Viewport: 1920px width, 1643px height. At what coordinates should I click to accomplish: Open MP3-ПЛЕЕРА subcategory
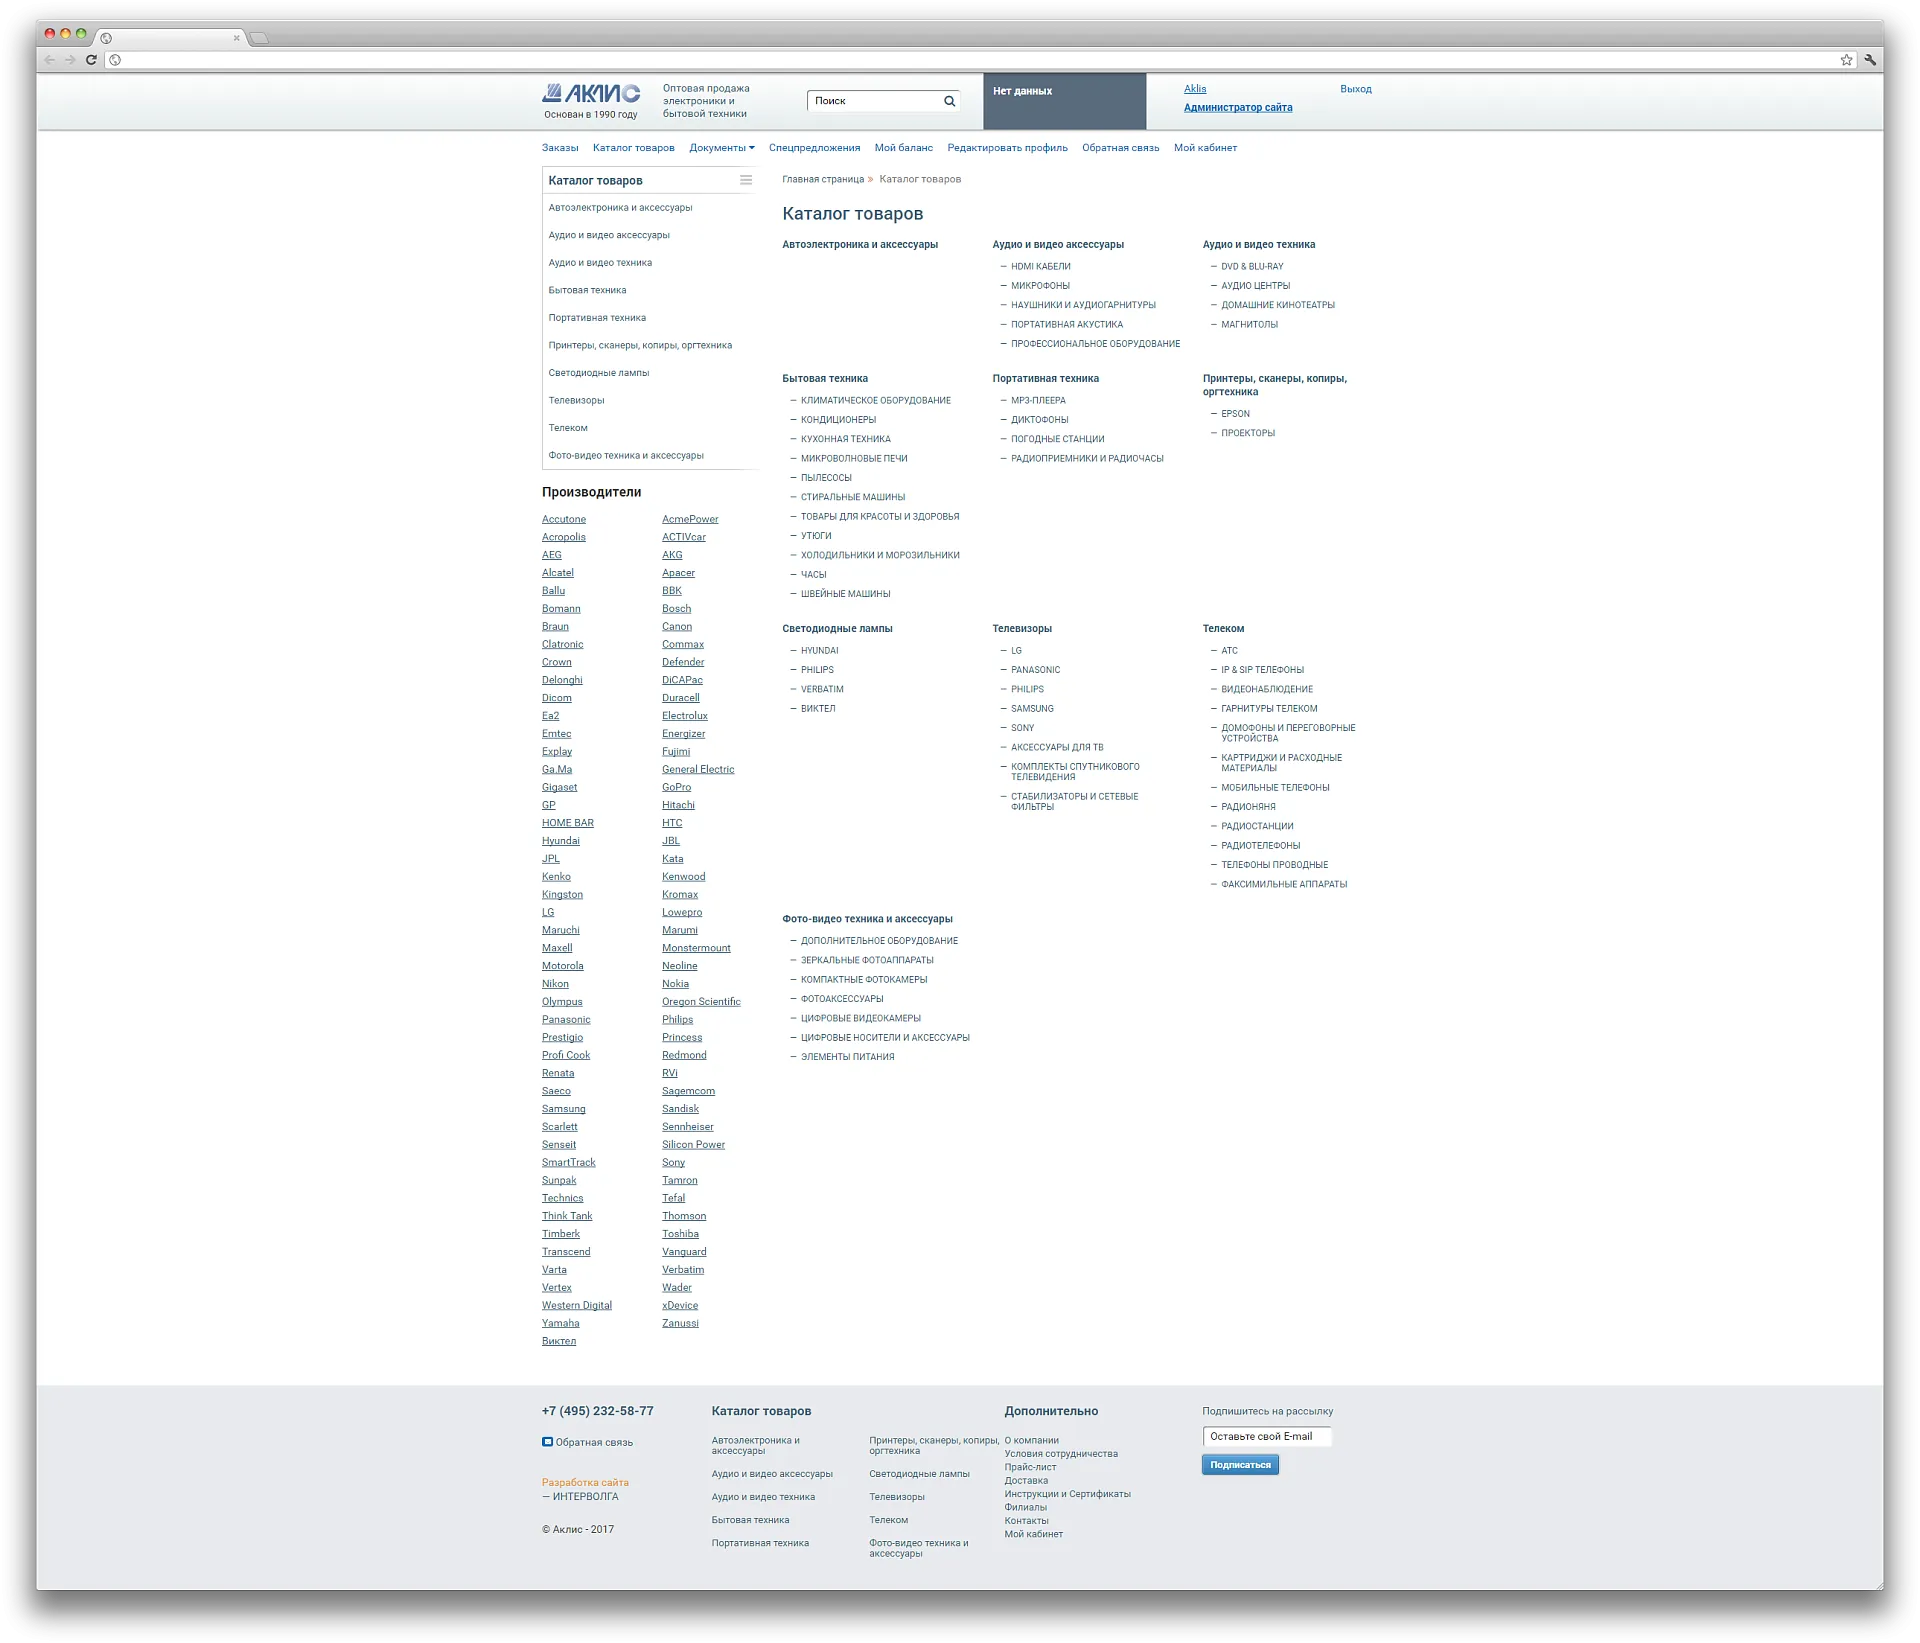point(1038,401)
